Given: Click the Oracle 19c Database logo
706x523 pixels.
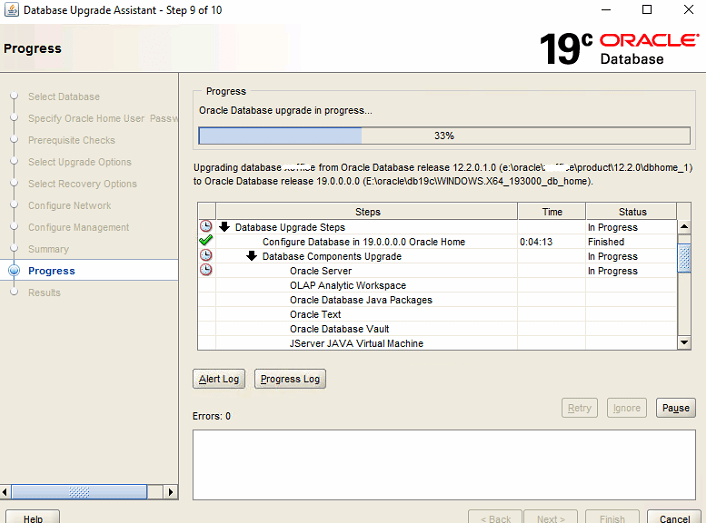Looking at the screenshot, I should tap(618, 48).
